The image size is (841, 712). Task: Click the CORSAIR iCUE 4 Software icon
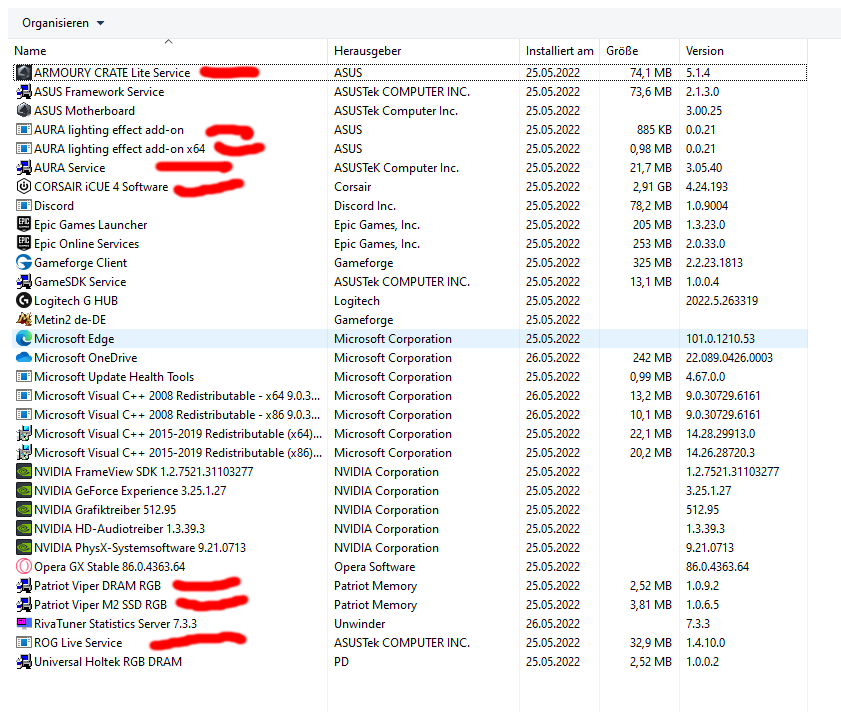[24, 187]
